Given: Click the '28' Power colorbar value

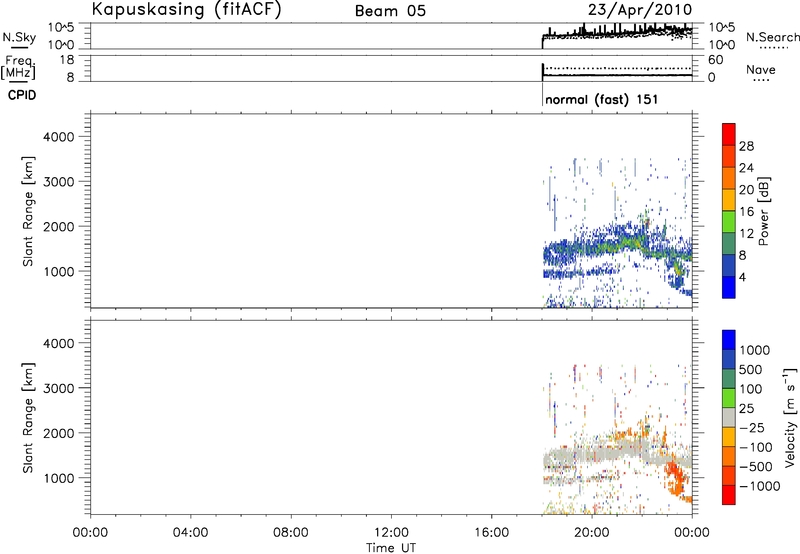Looking at the screenshot, I should click(x=746, y=146).
